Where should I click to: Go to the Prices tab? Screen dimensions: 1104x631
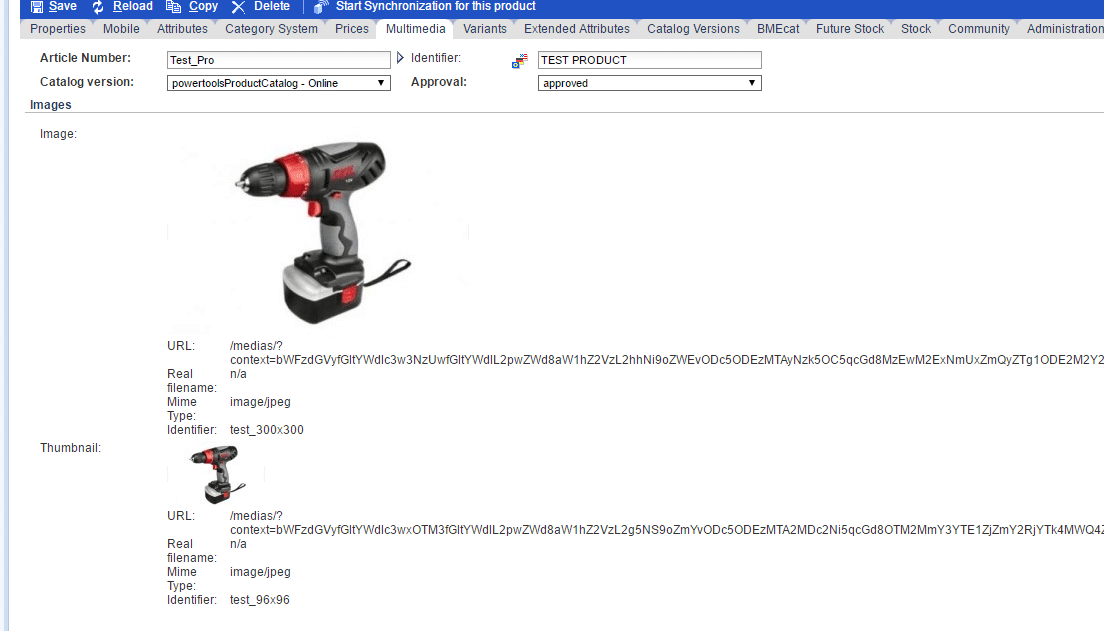pyautogui.click(x=352, y=29)
